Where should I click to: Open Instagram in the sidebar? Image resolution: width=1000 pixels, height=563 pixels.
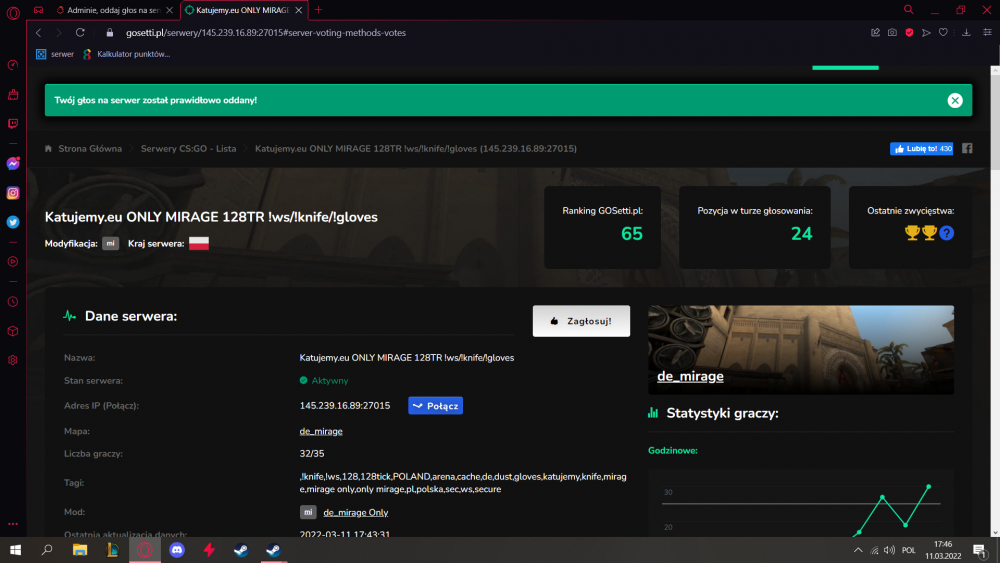pyautogui.click(x=13, y=193)
